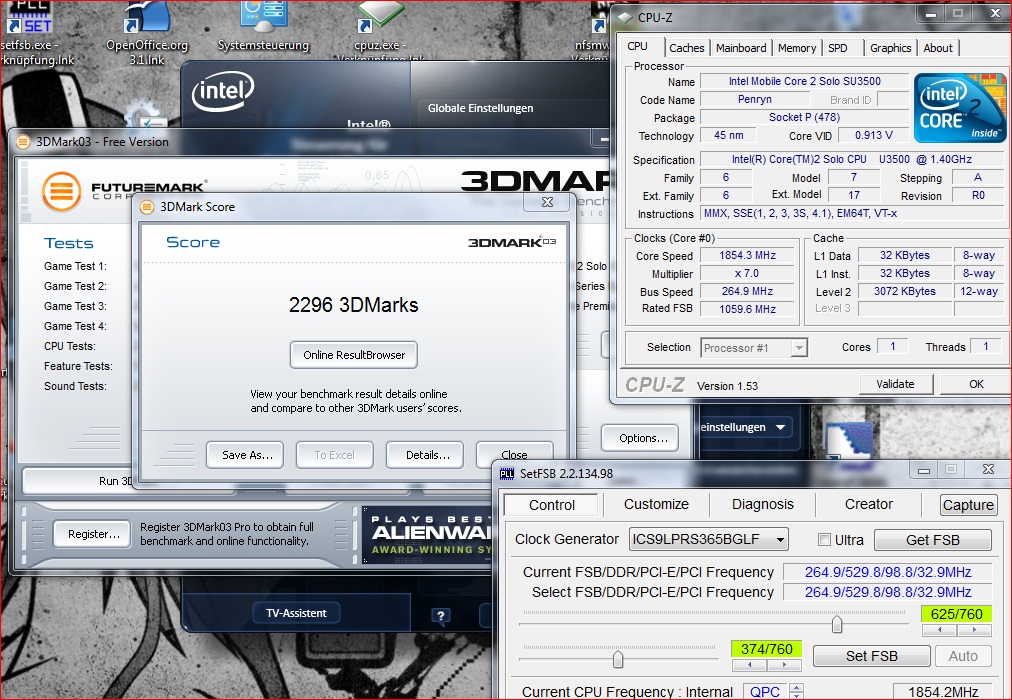Open the setfsb.exe desktop shortcut icon
The height and width of the screenshot is (700, 1012).
(29, 17)
